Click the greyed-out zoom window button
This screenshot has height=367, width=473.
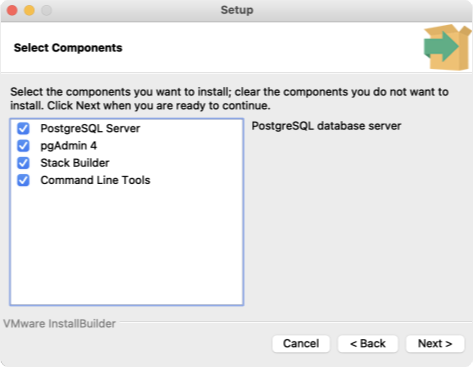tap(46, 10)
